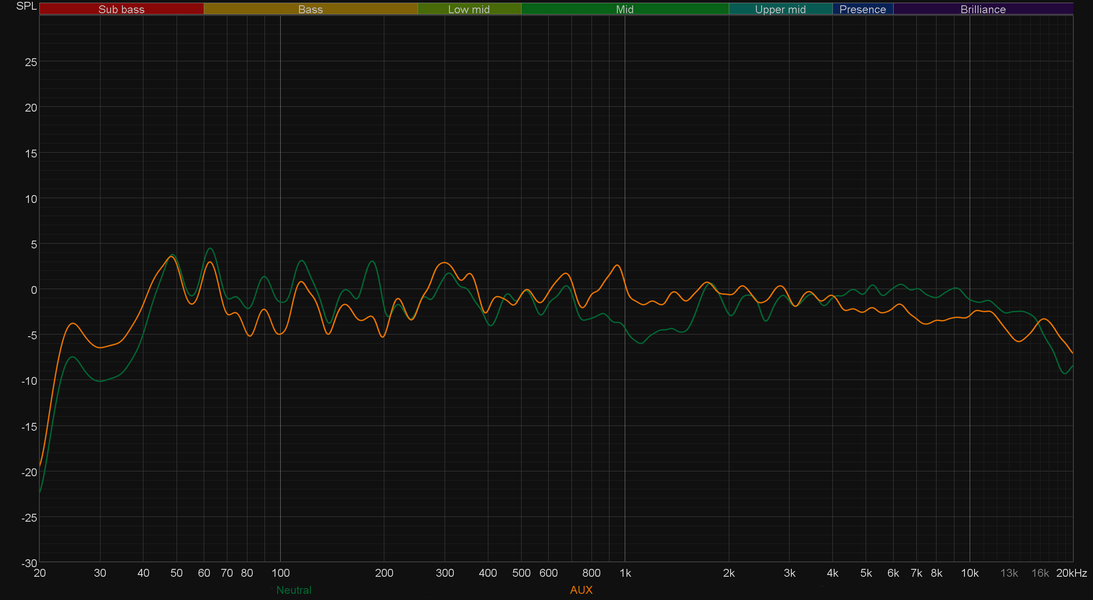Click the 1k frequency axis label

625,574
